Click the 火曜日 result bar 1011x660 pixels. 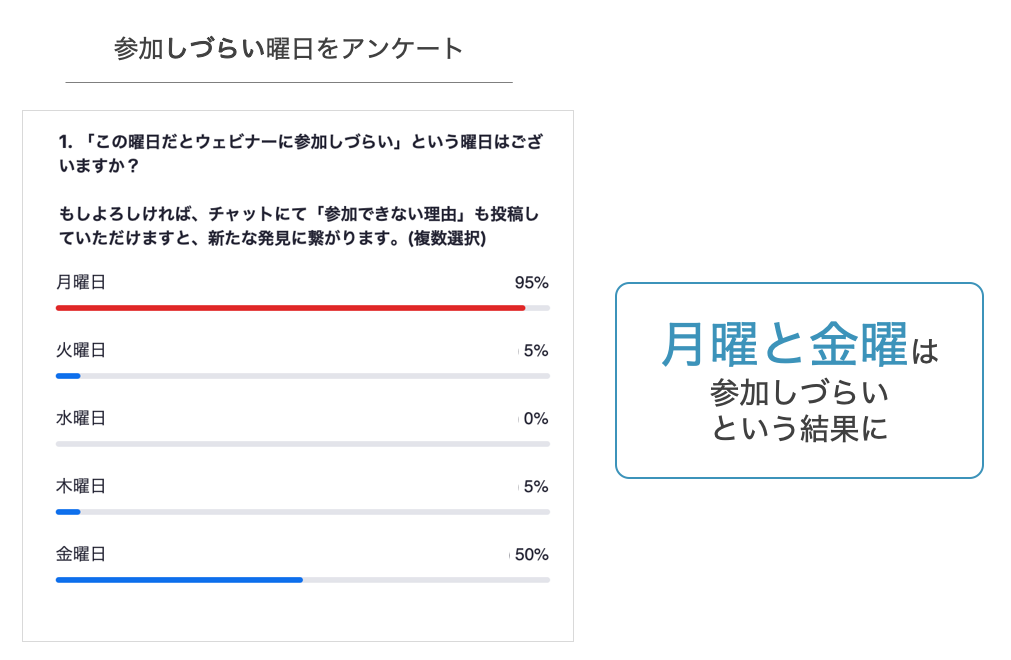coord(303,376)
